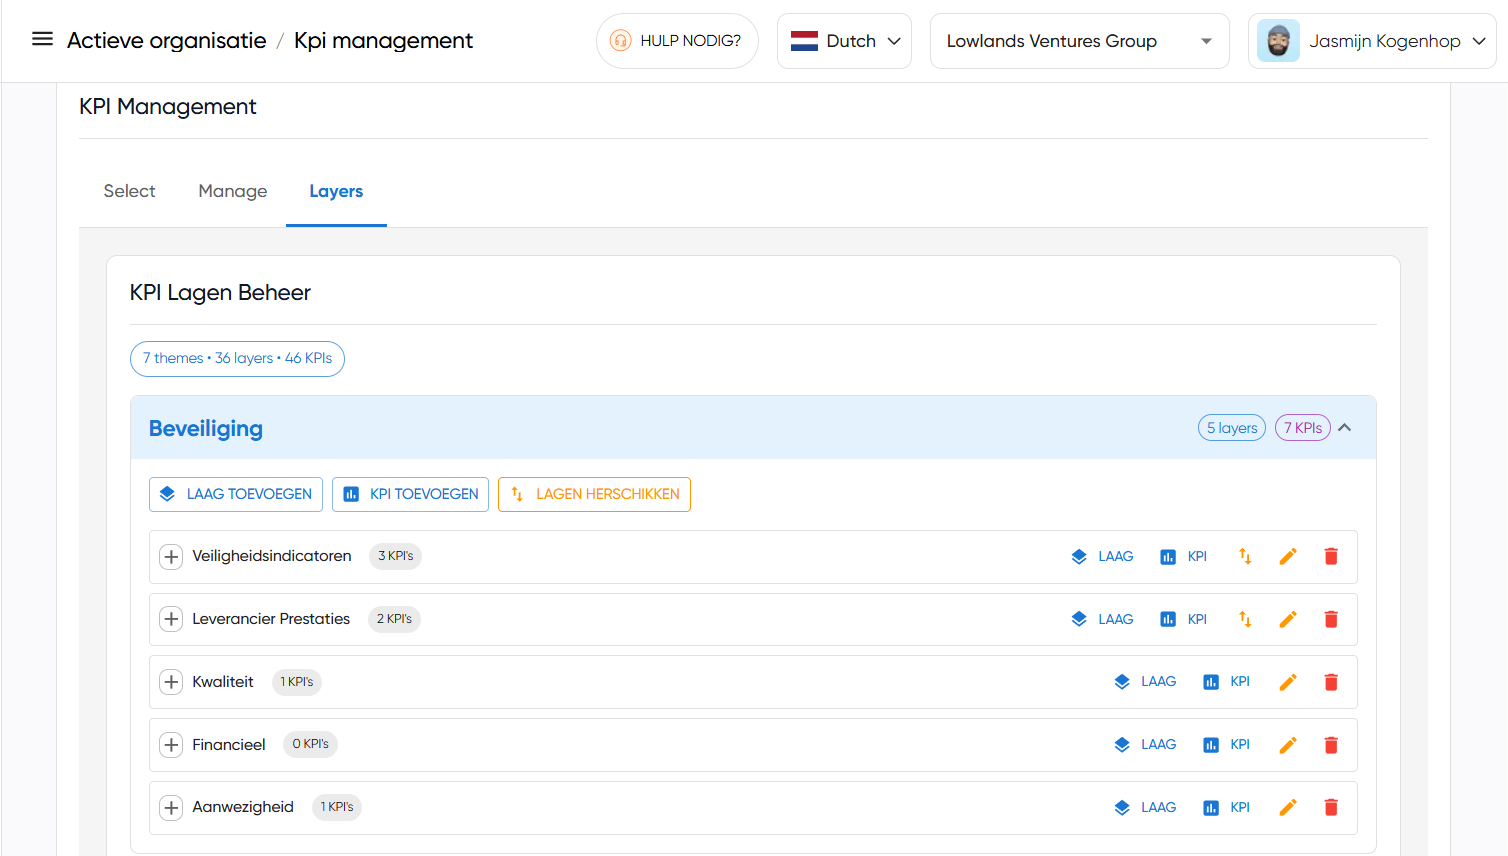Expand the Aanwezigheid layer row
The image size is (1508, 856).
[x=171, y=808]
